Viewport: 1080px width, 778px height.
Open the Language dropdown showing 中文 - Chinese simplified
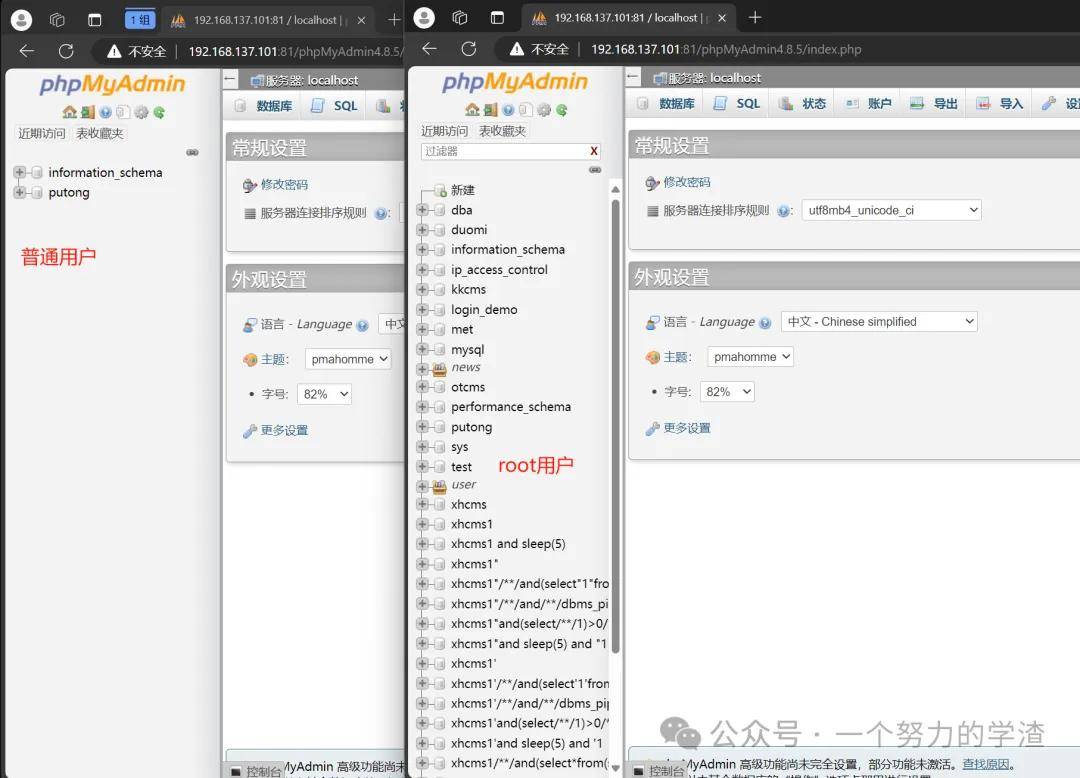[879, 322]
